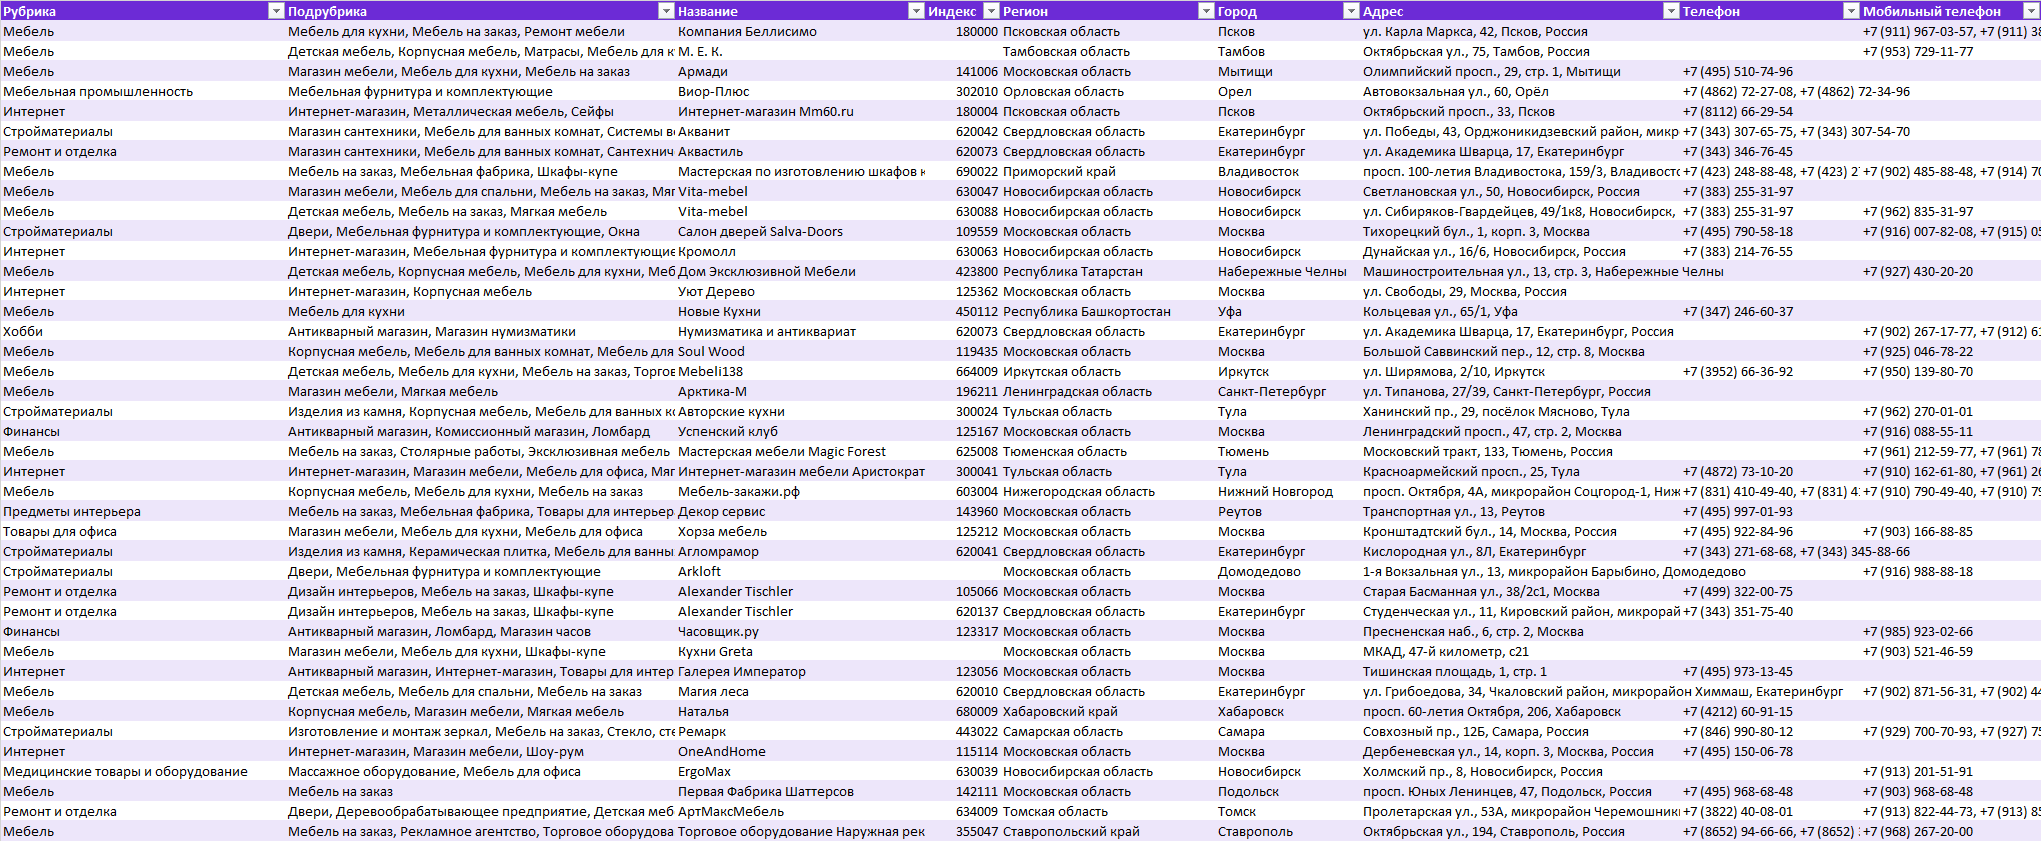Select the cell 'Интернет-магазин Mm60.ru'

point(800,111)
